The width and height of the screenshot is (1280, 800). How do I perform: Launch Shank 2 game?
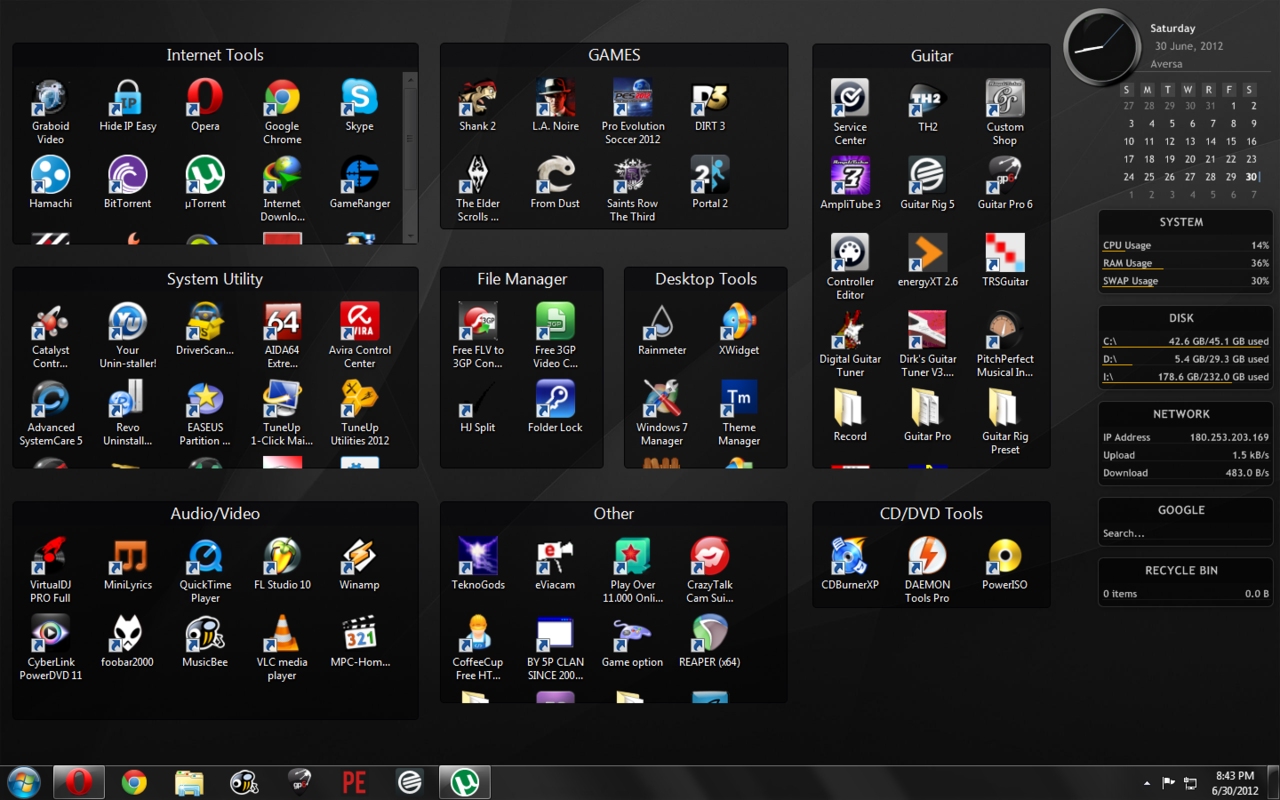pyautogui.click(x=477, y=106)
